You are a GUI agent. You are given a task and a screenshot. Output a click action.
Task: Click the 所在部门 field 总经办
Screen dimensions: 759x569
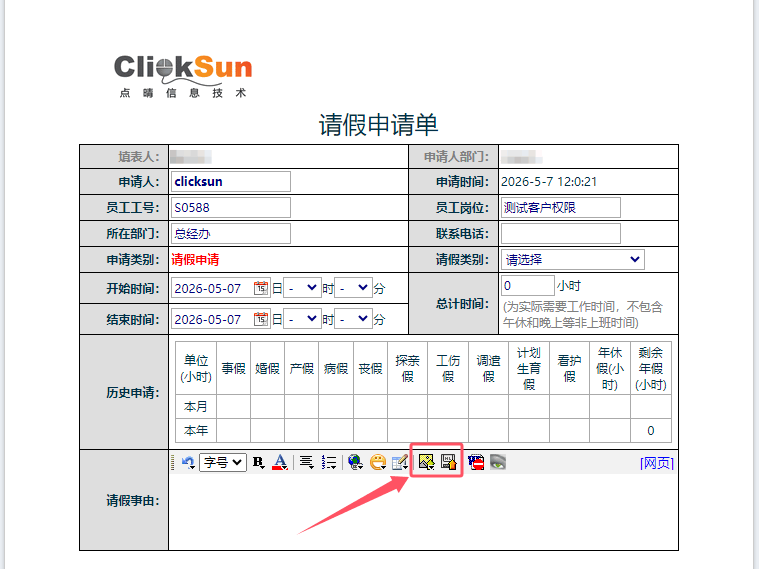point(230,234)
